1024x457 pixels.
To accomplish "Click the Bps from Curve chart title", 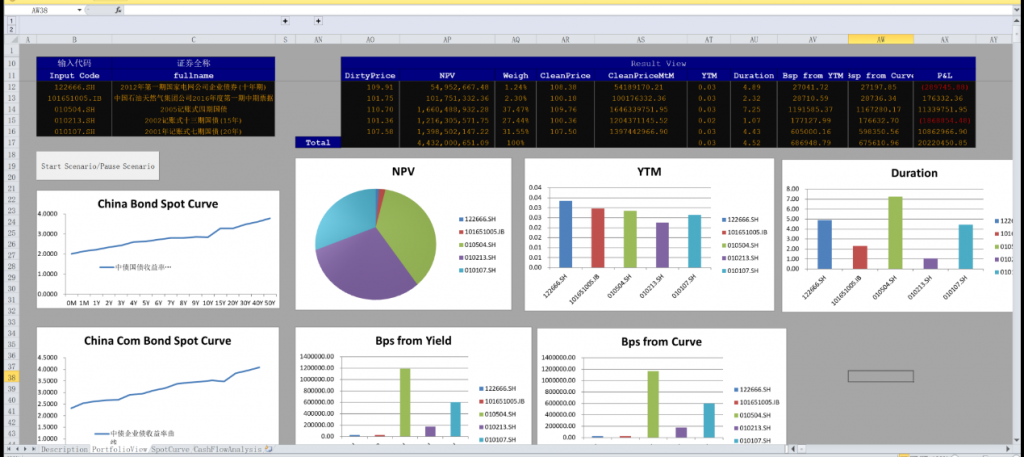I will pos(661,341).
